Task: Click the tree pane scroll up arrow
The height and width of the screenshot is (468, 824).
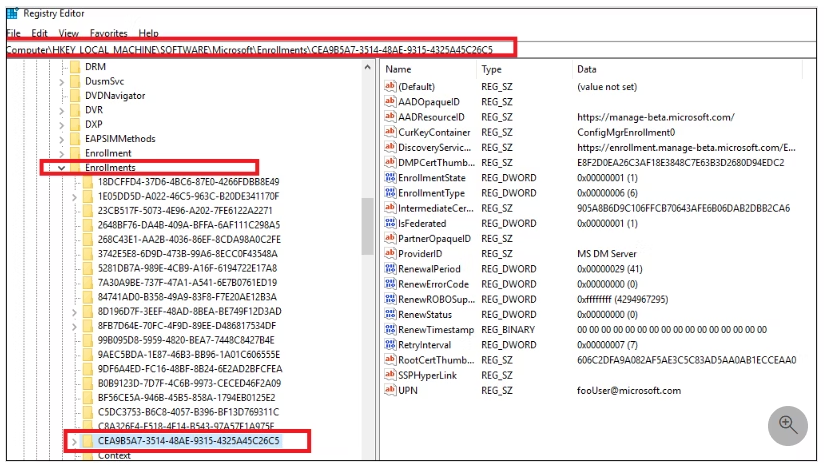Action: click(x=367, y=67)
